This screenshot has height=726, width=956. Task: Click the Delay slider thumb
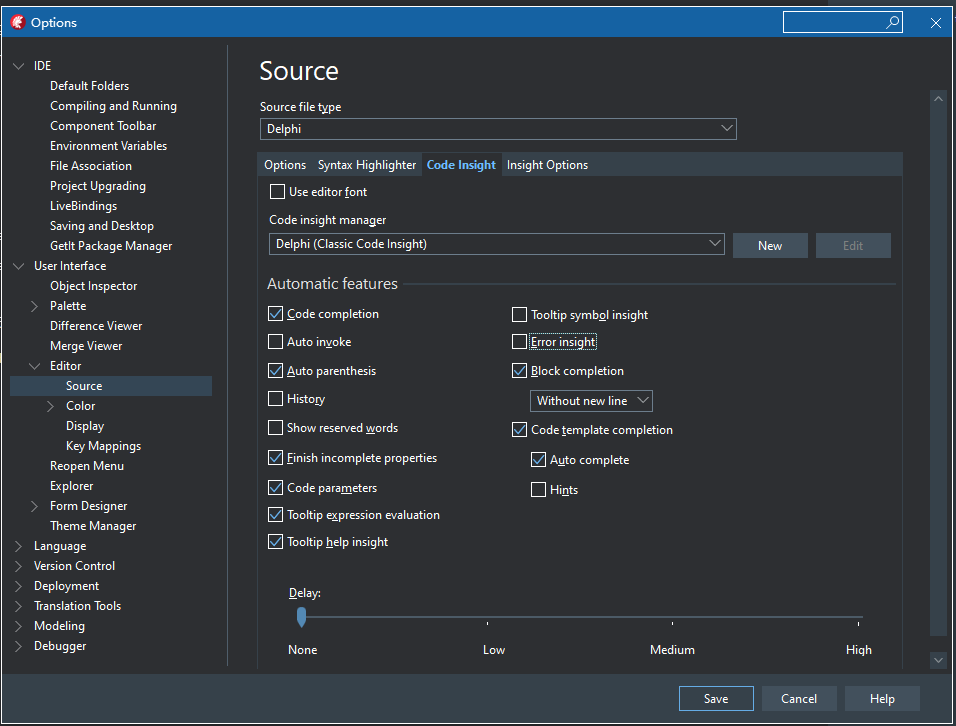[x=301, y=617]
